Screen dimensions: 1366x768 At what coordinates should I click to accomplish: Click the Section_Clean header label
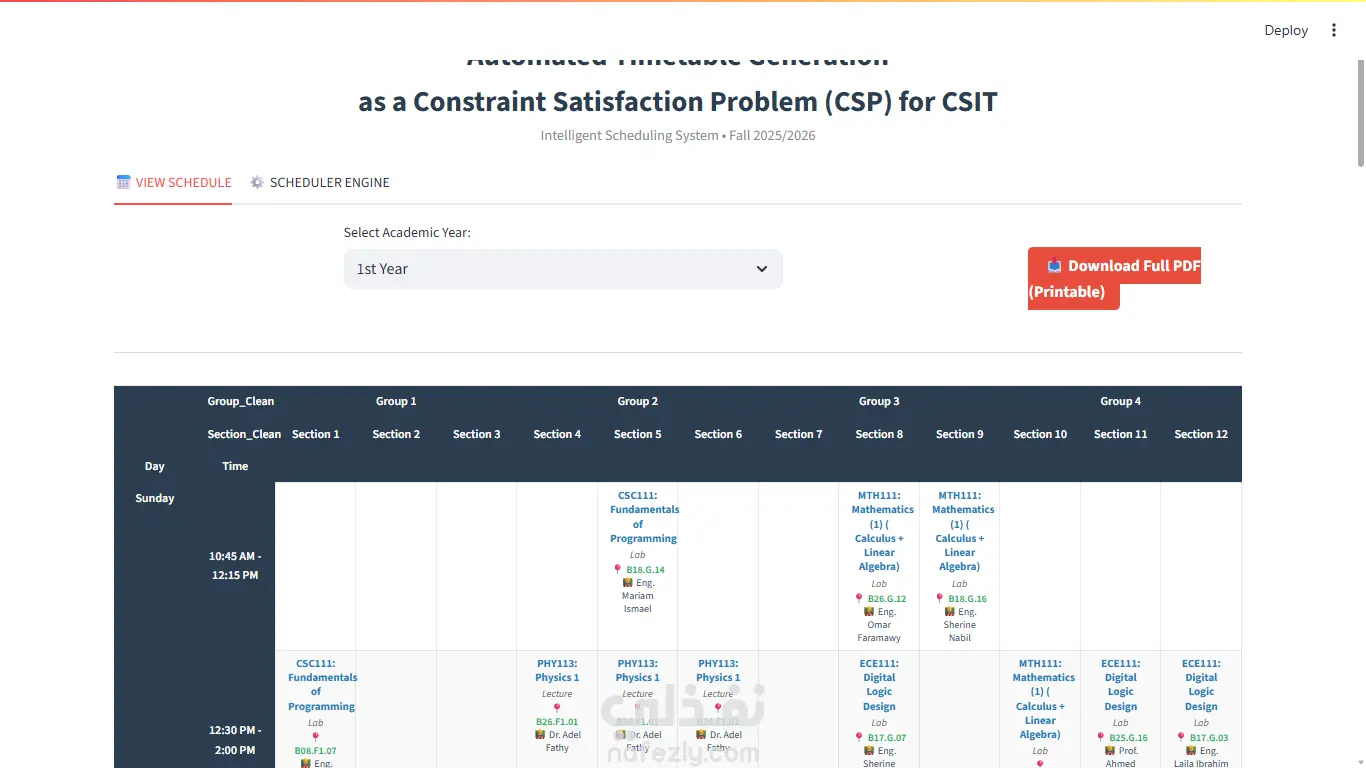click(244, 434)
